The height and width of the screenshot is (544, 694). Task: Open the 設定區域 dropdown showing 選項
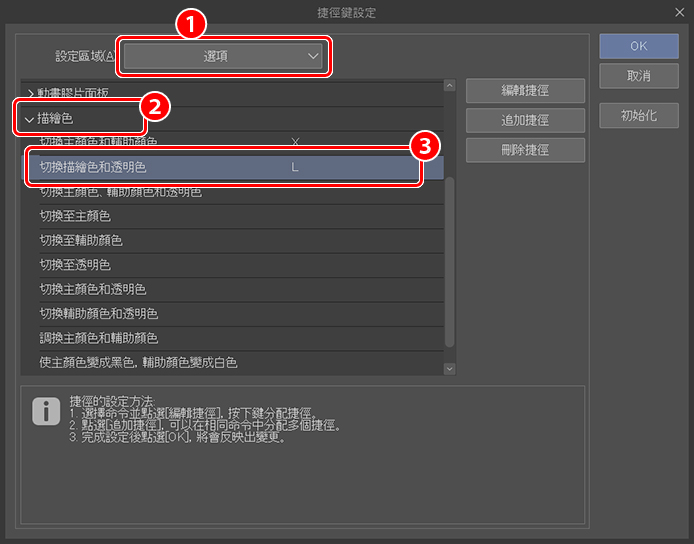(224, 57)
